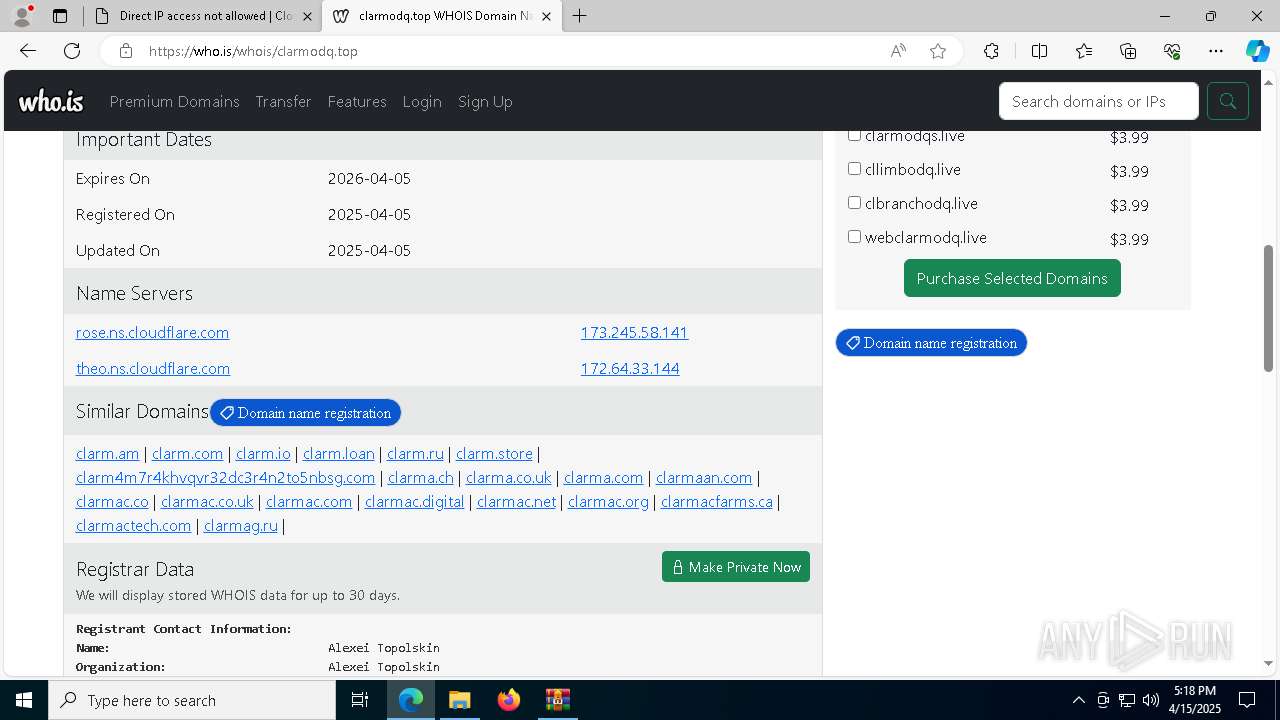Open Features in who.is navbar
The height and width of the screenshot is (720, 1280).
357,101
